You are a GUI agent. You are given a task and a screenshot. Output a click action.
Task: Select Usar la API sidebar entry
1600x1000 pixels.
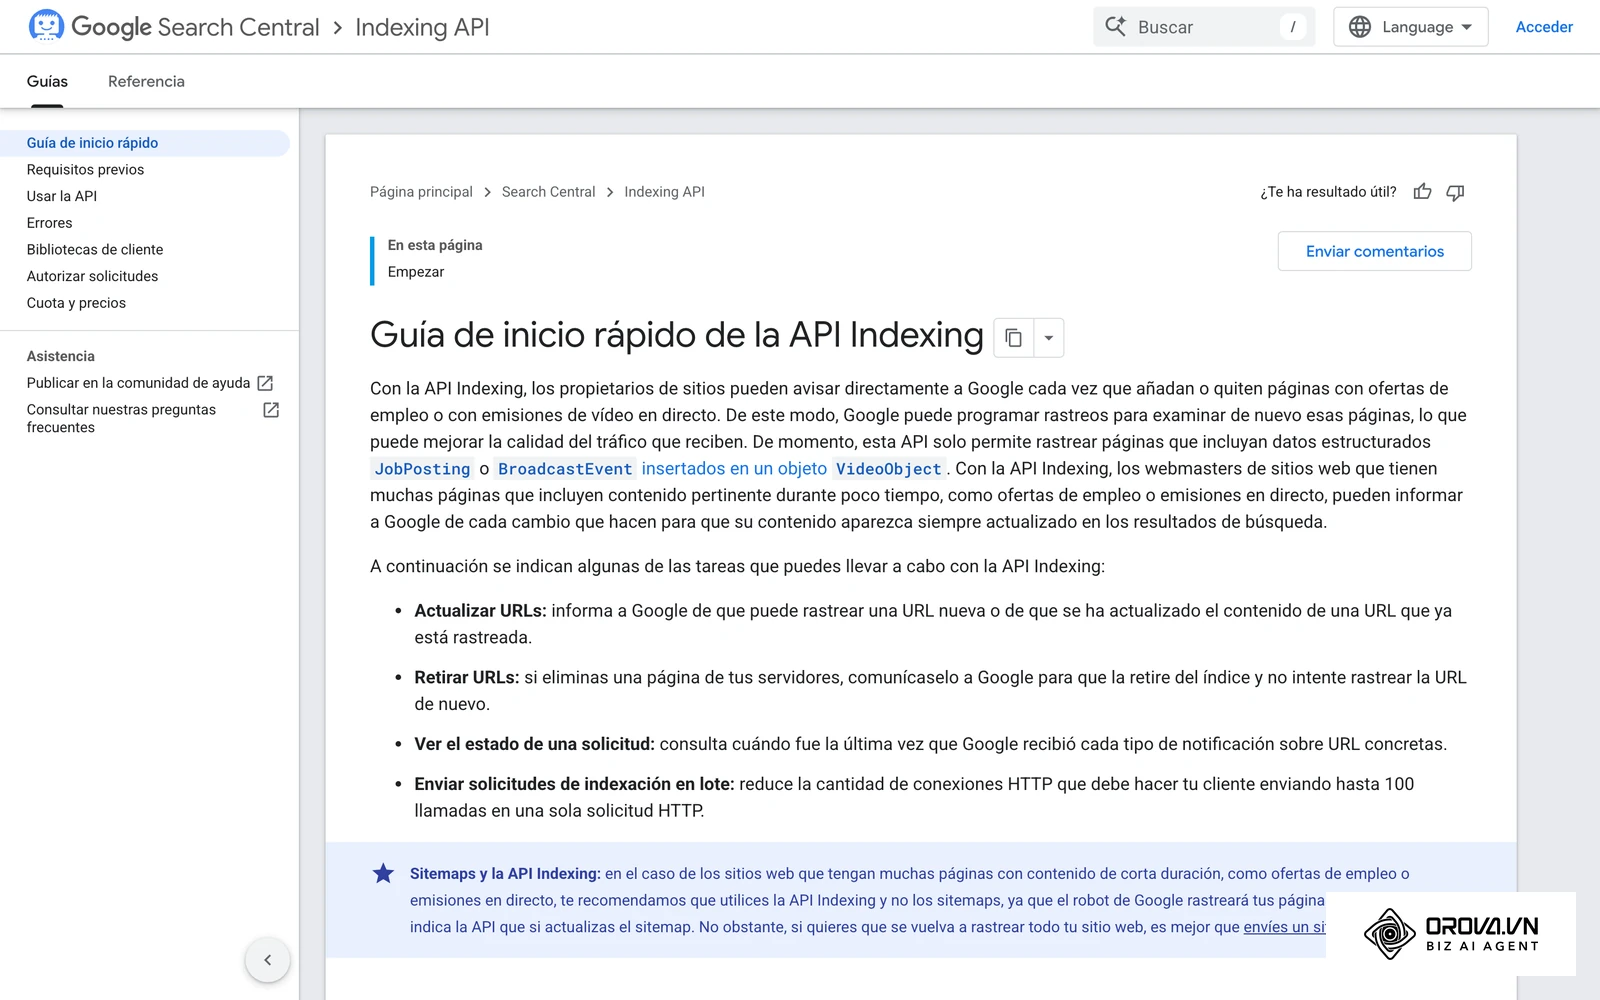[x=62, y=196]
